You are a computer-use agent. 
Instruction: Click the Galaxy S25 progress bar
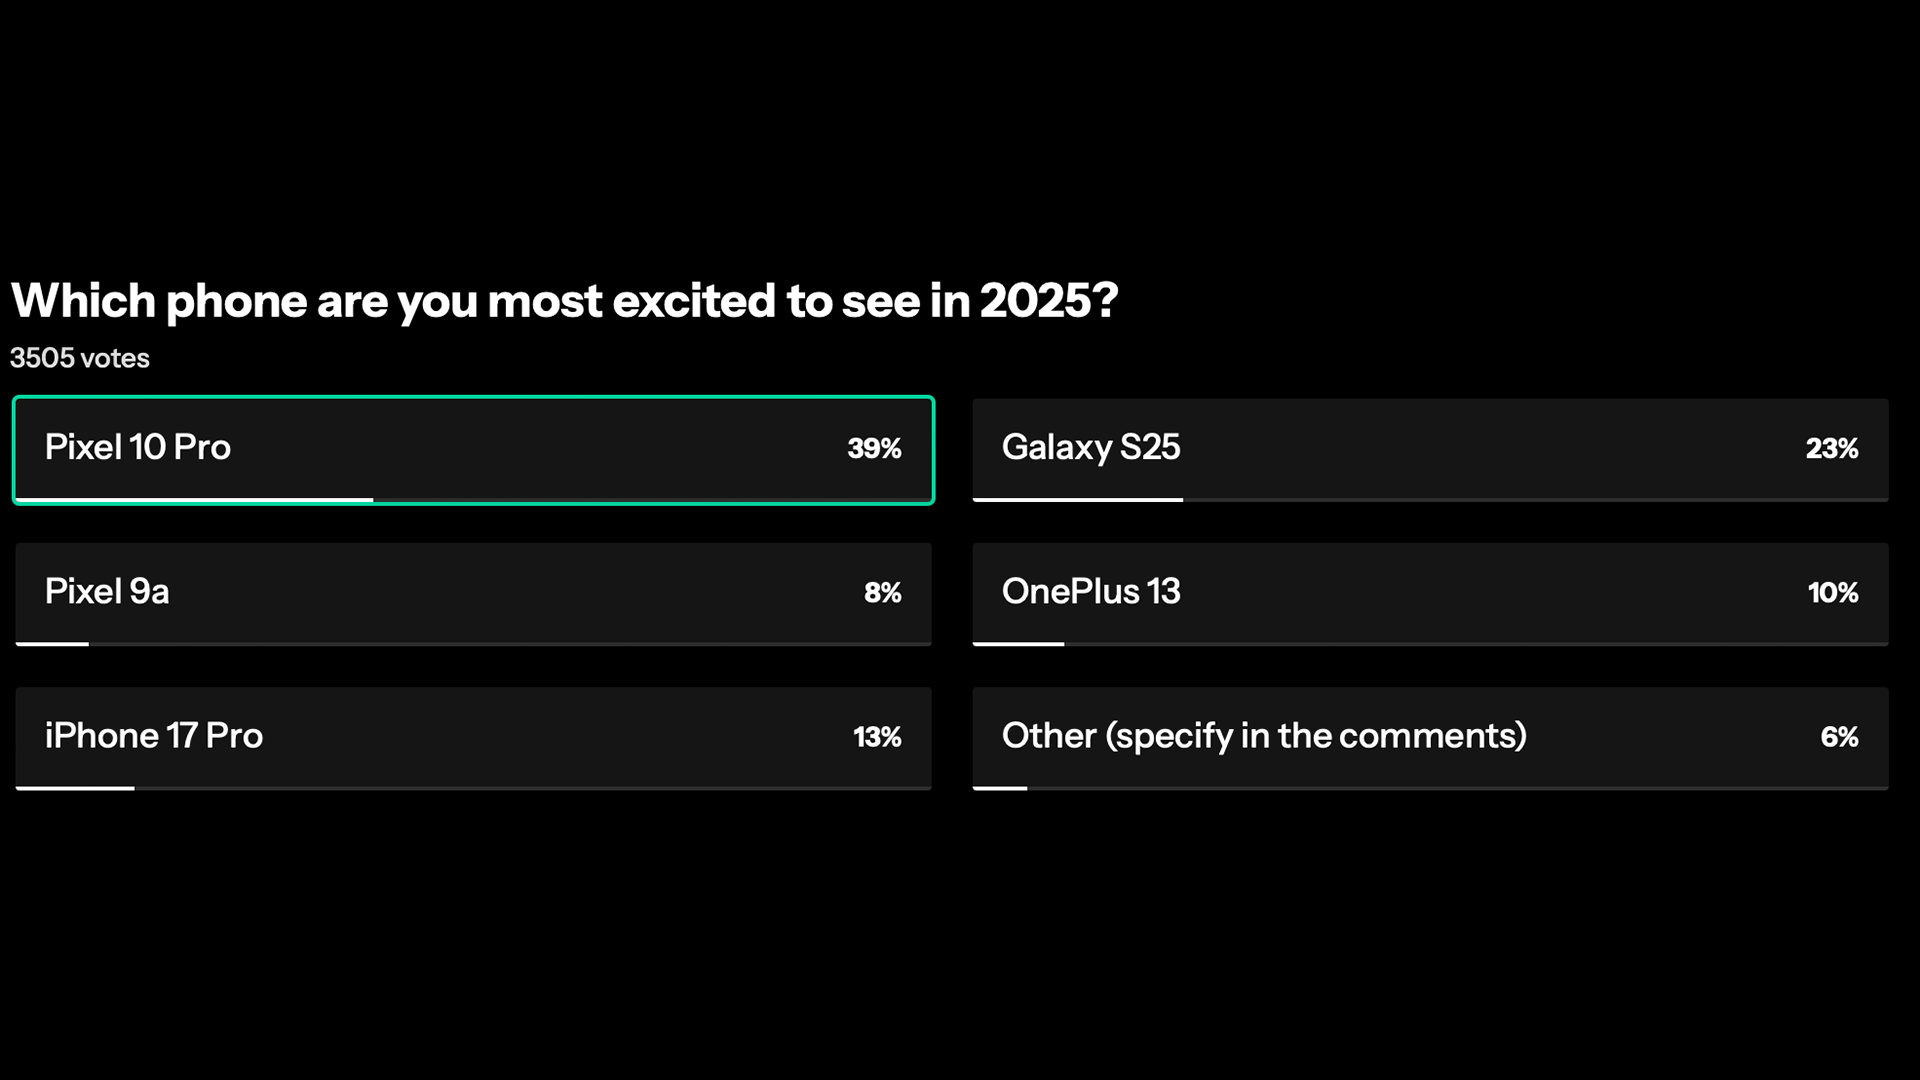point(1430,499)
